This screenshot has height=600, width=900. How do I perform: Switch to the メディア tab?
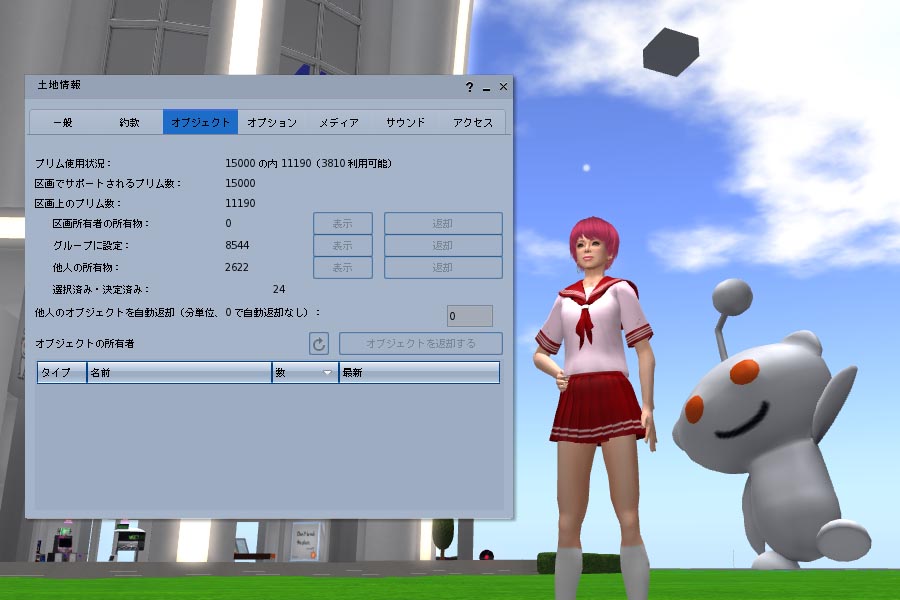pos(339,122)
